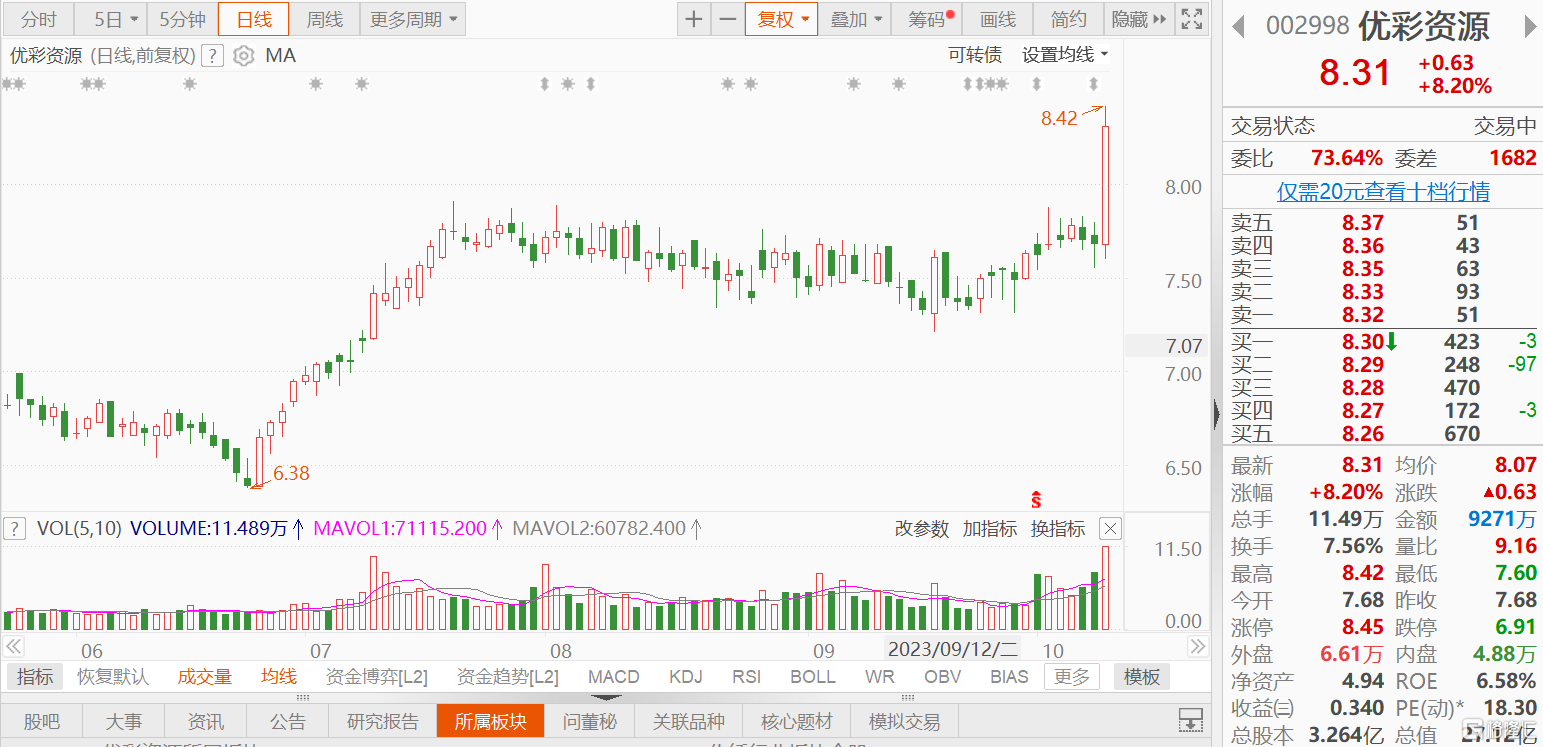Click the side panel collapse handle

[1216, 413]
